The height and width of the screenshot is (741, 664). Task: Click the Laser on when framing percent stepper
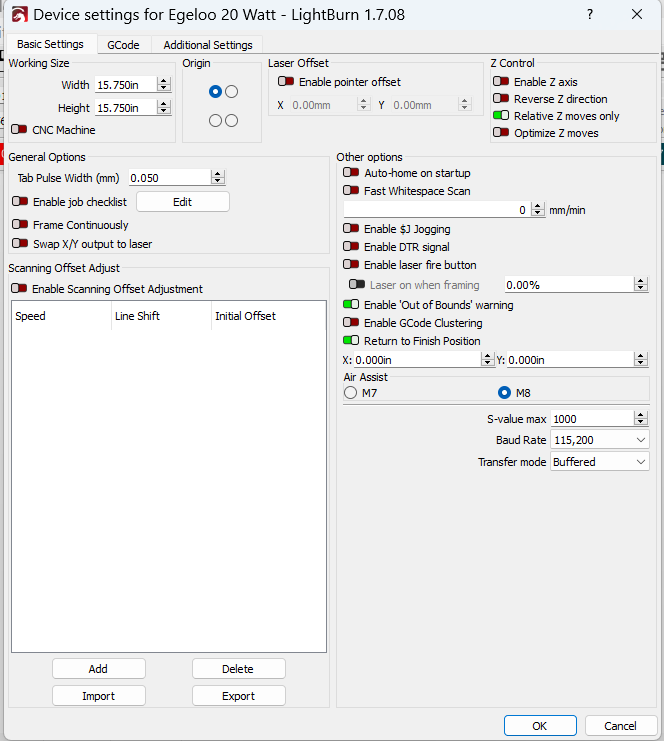(x=641, y=285)
